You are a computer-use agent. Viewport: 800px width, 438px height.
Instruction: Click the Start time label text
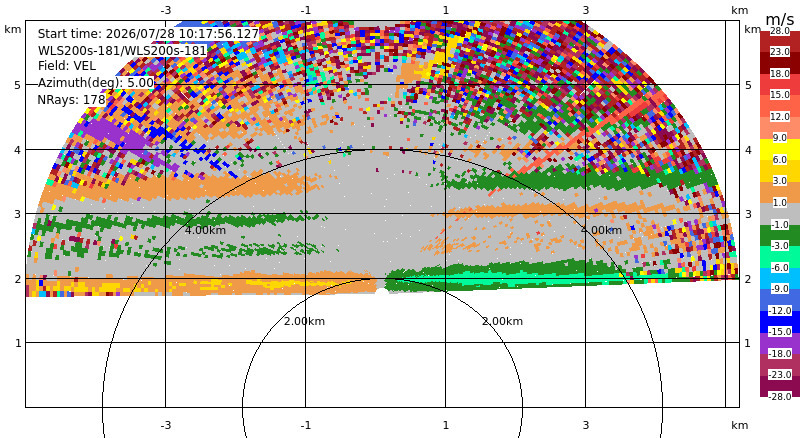148,34
